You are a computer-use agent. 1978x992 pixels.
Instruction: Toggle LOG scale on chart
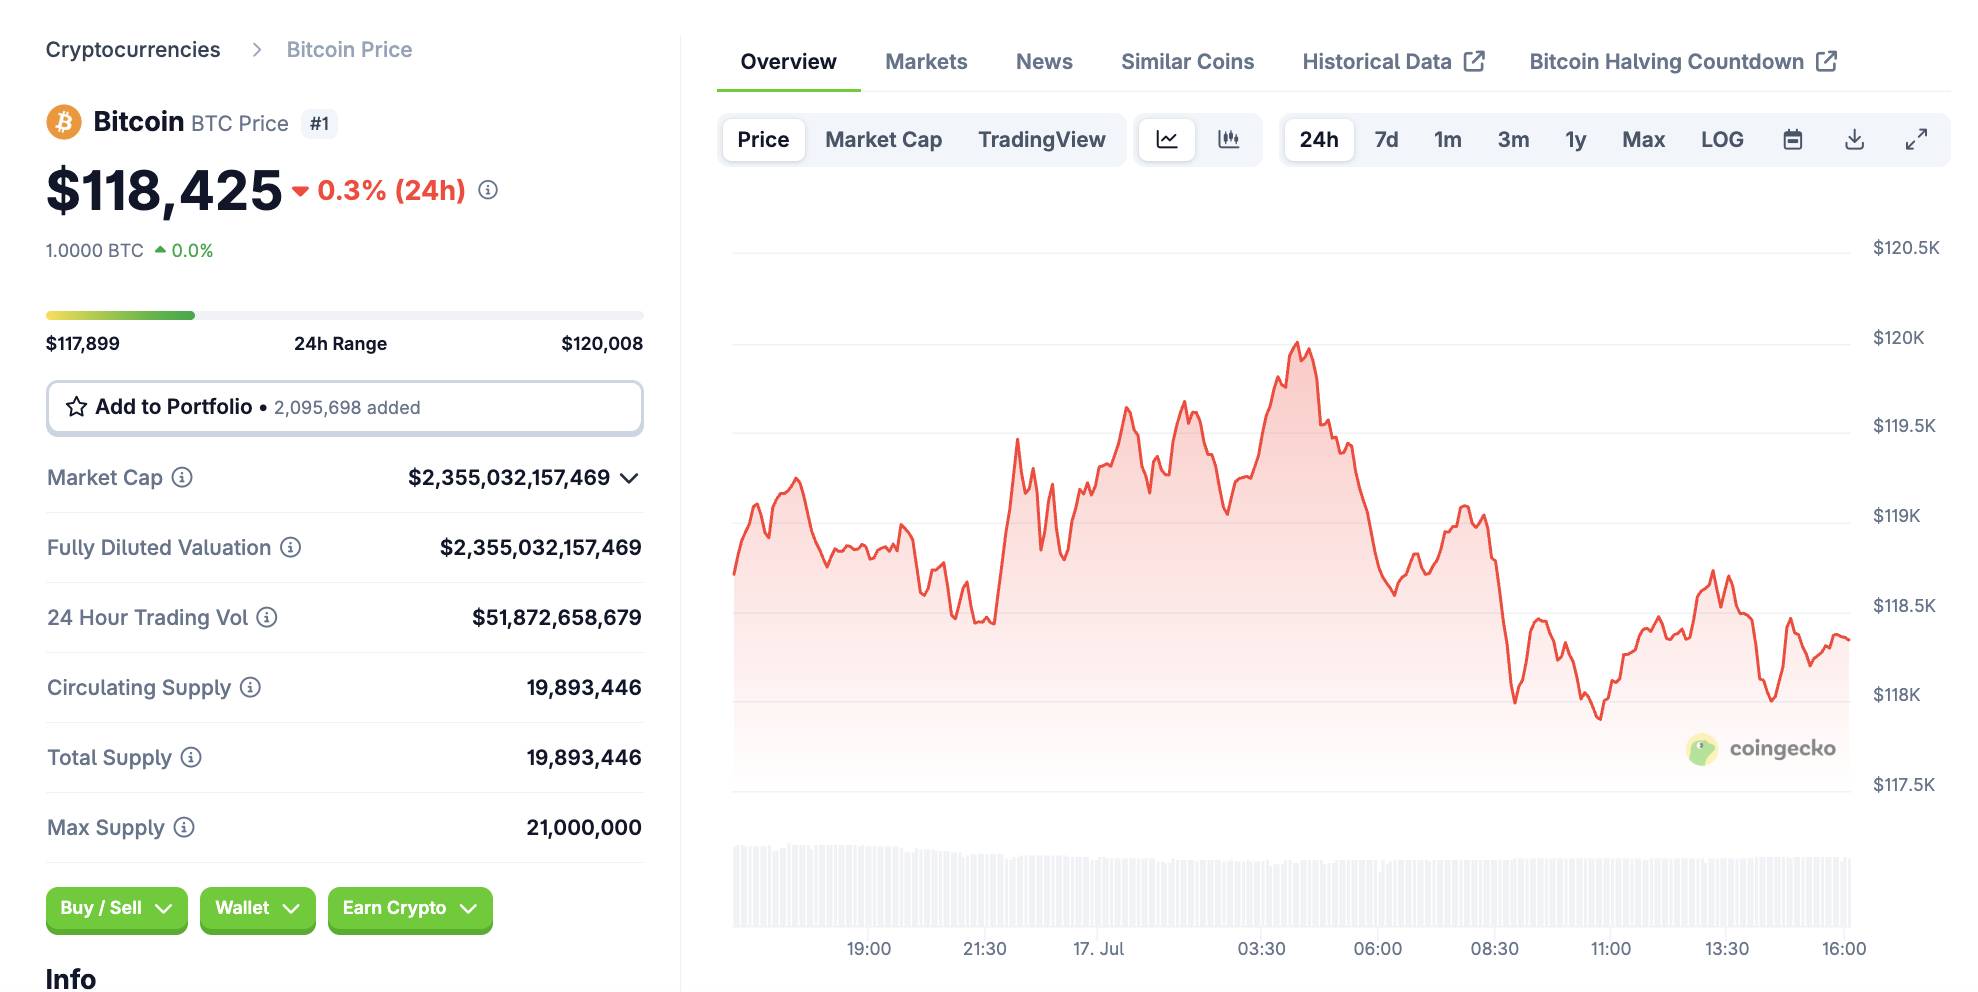(1722, 140)
